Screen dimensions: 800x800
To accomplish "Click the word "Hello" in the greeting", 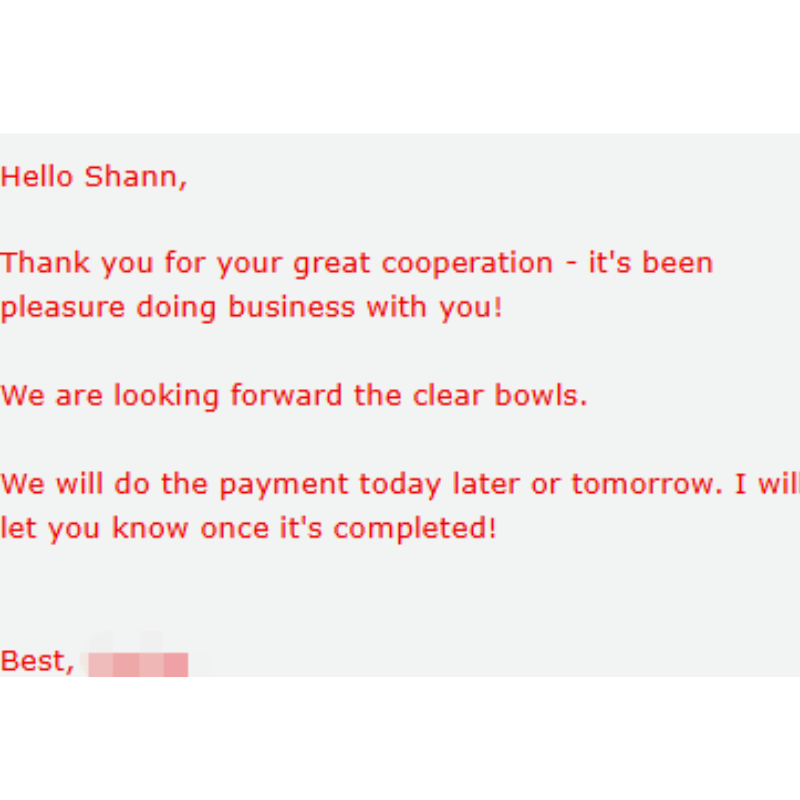I will [x=38, y=177].
